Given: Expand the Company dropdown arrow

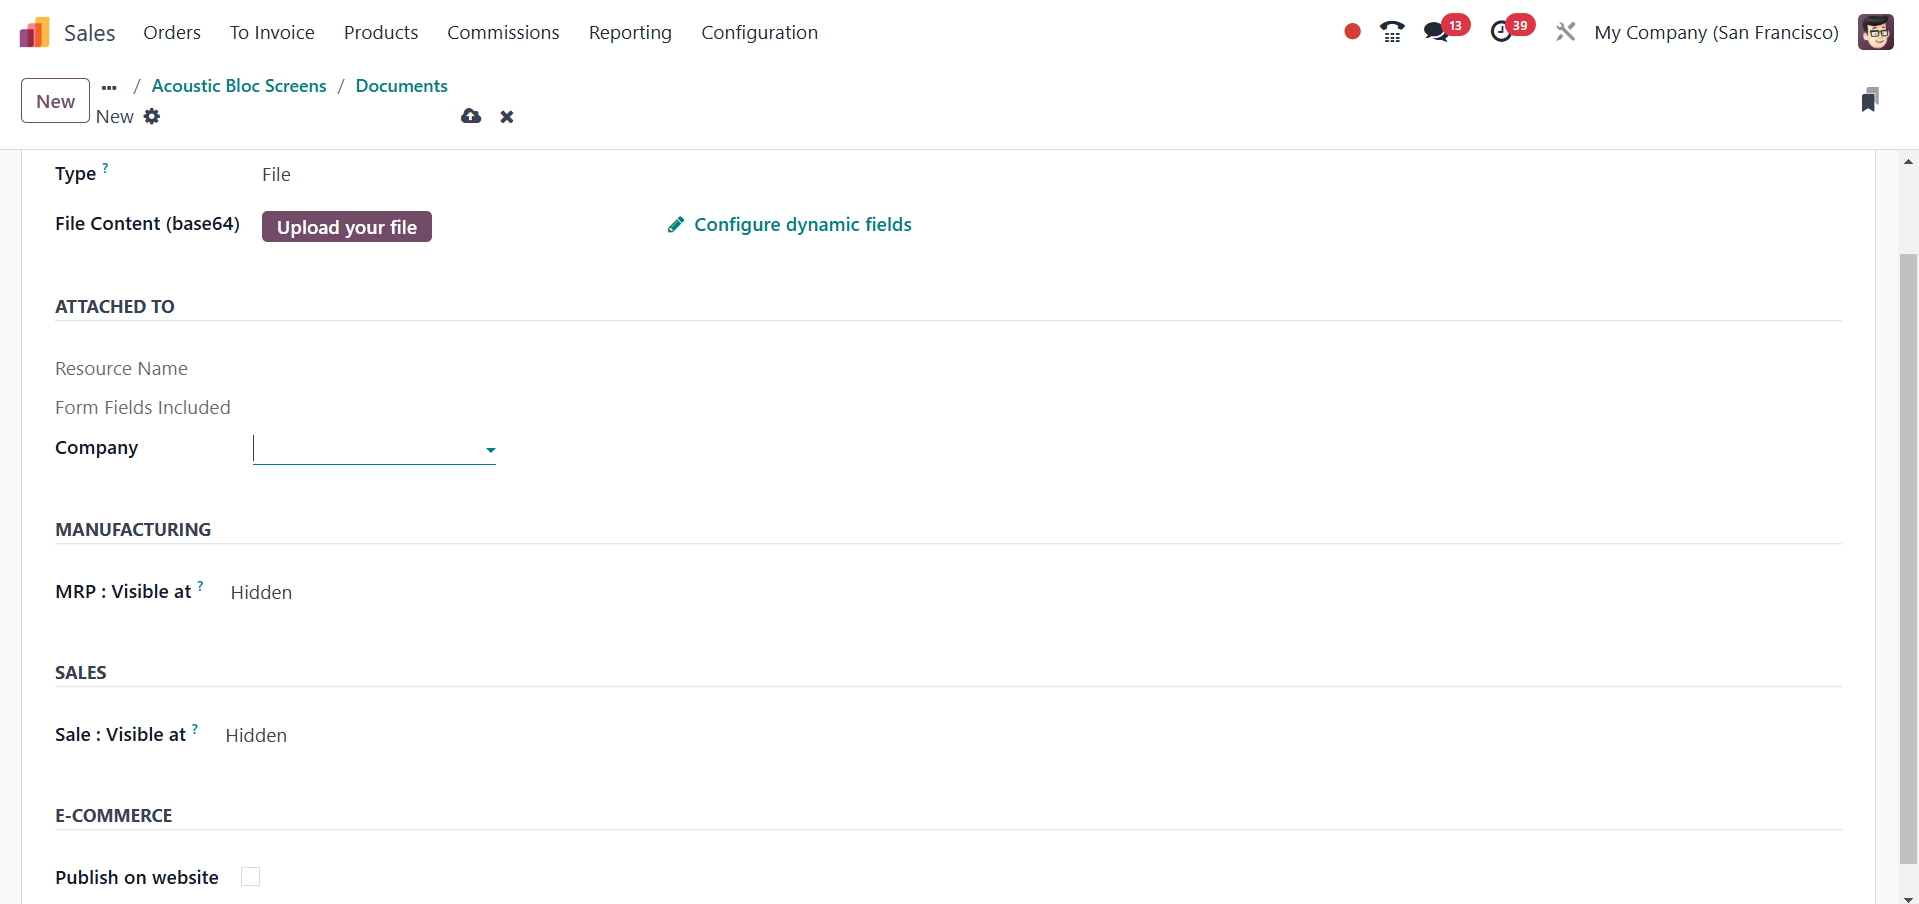Looking at the screenshot, I should coord(490,450).
